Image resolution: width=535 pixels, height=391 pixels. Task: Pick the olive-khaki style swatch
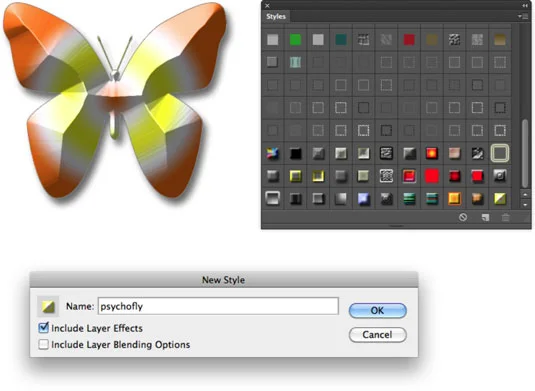[x=432, y=40]
